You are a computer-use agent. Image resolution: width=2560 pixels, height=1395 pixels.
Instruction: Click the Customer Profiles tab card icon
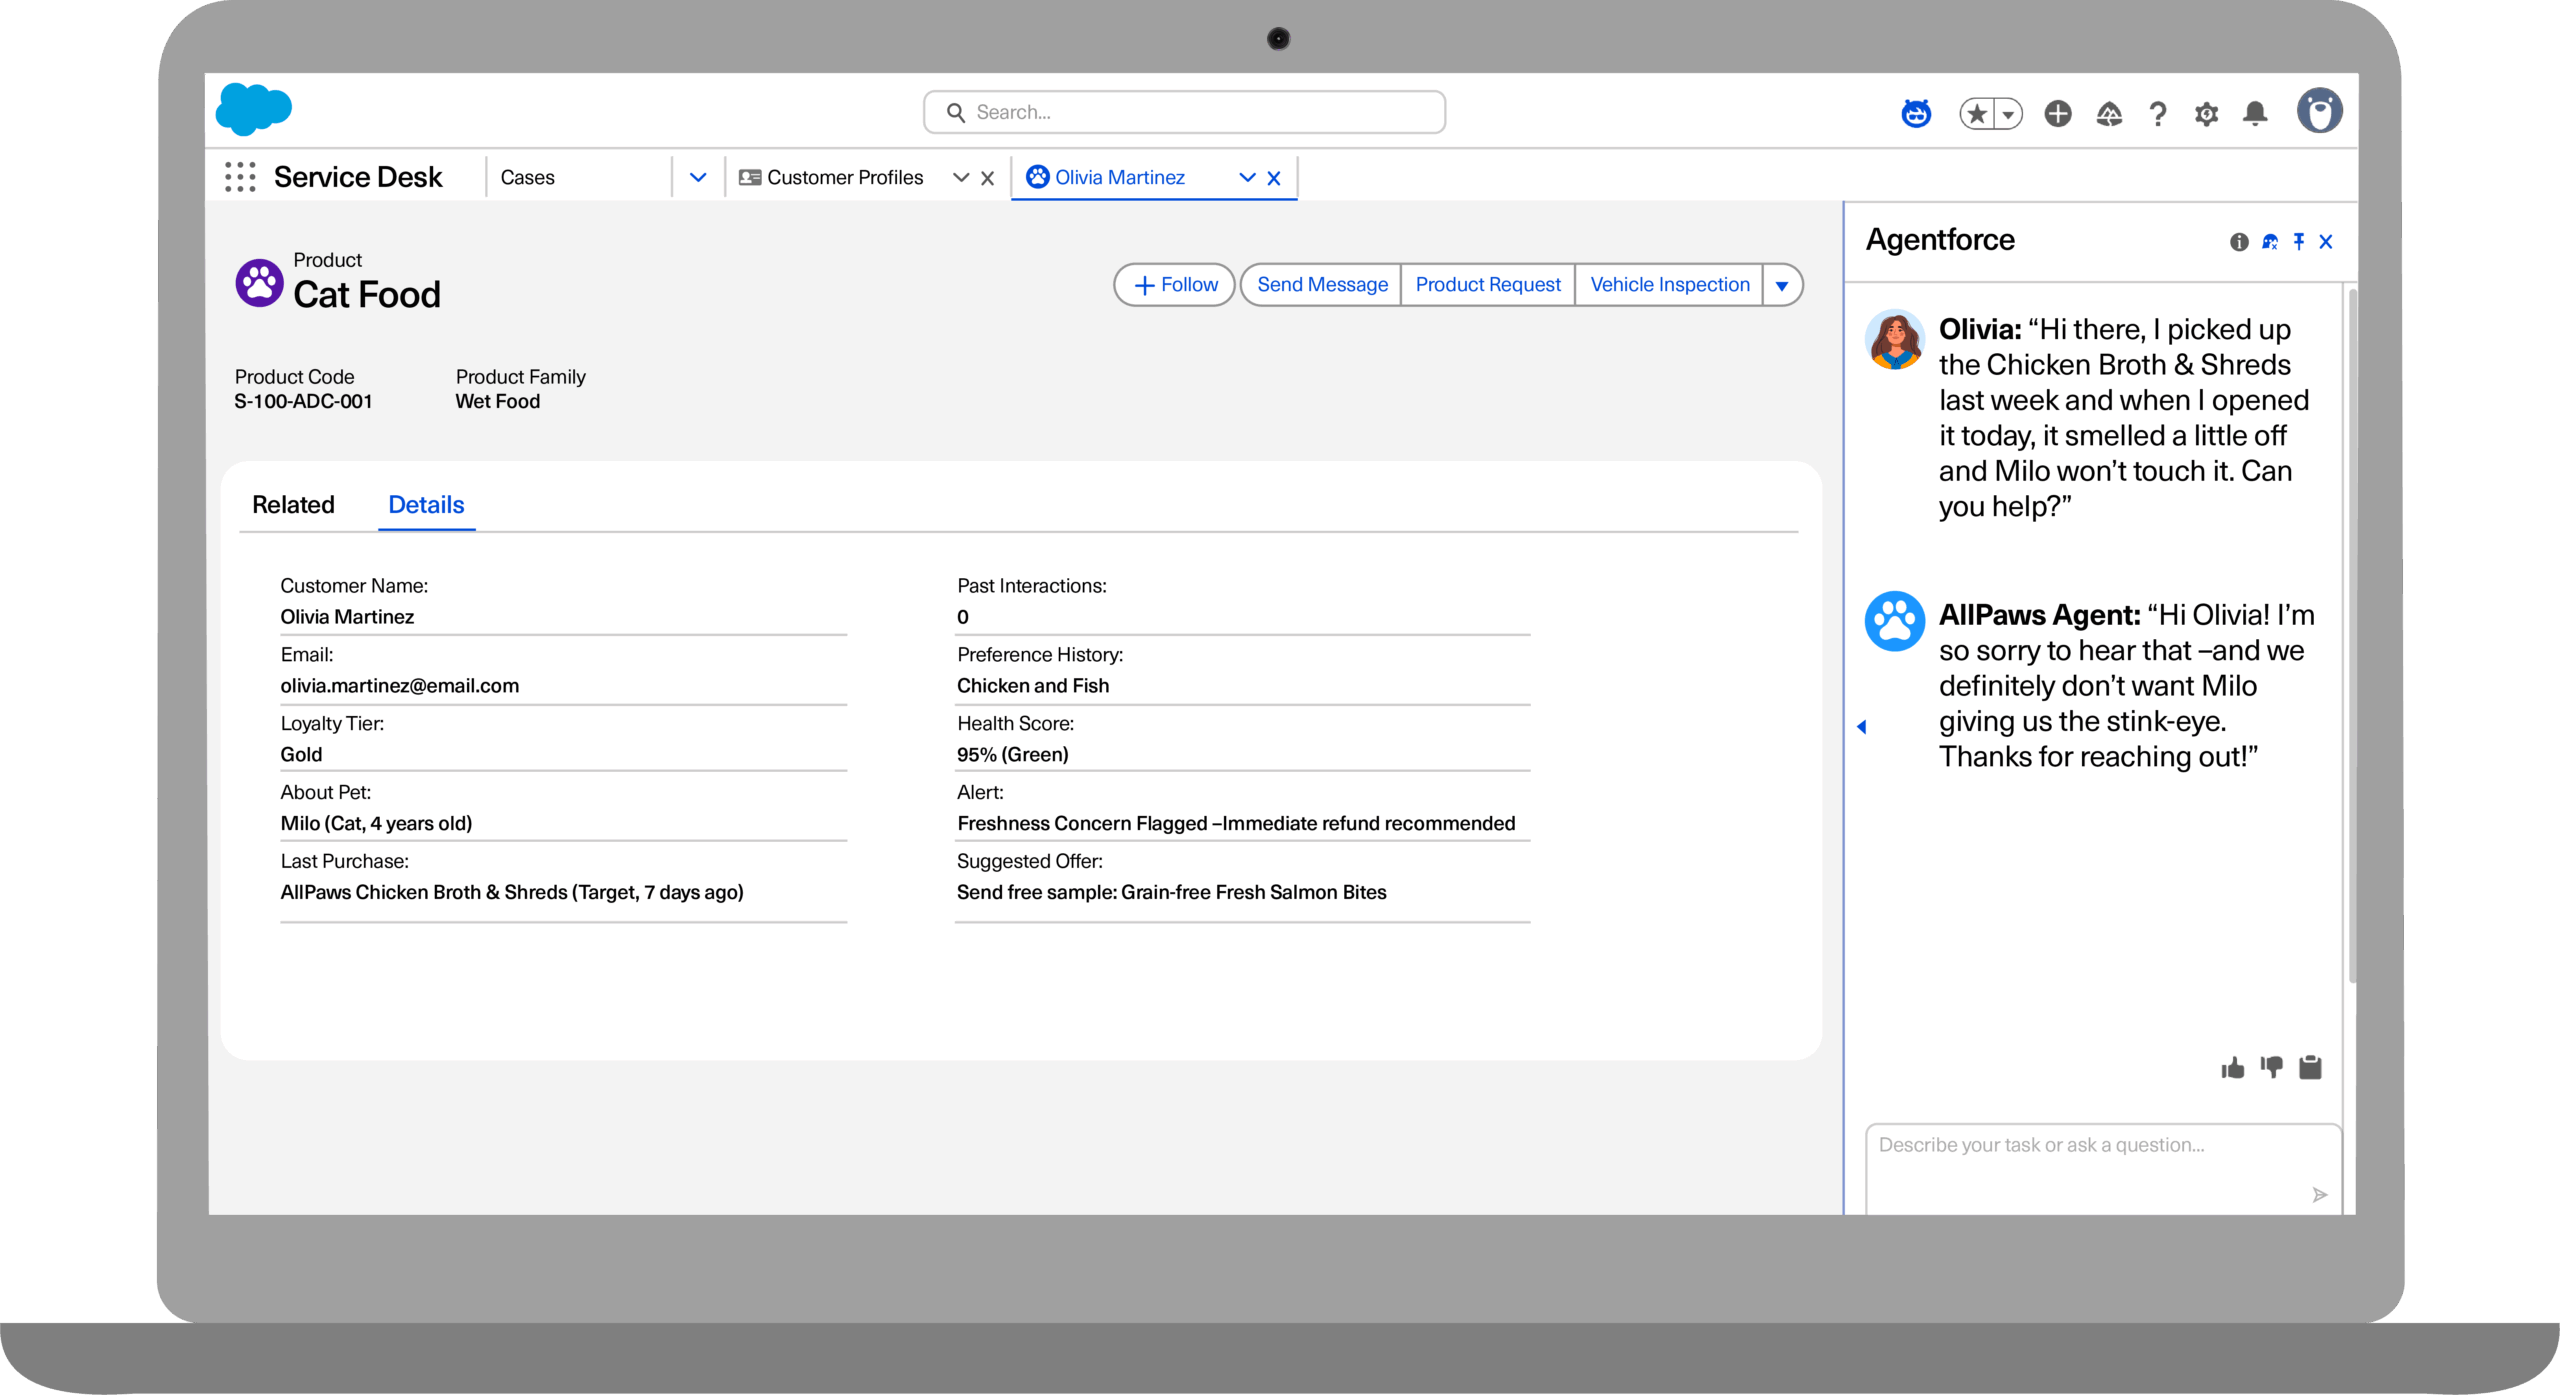tap(750, 177)
